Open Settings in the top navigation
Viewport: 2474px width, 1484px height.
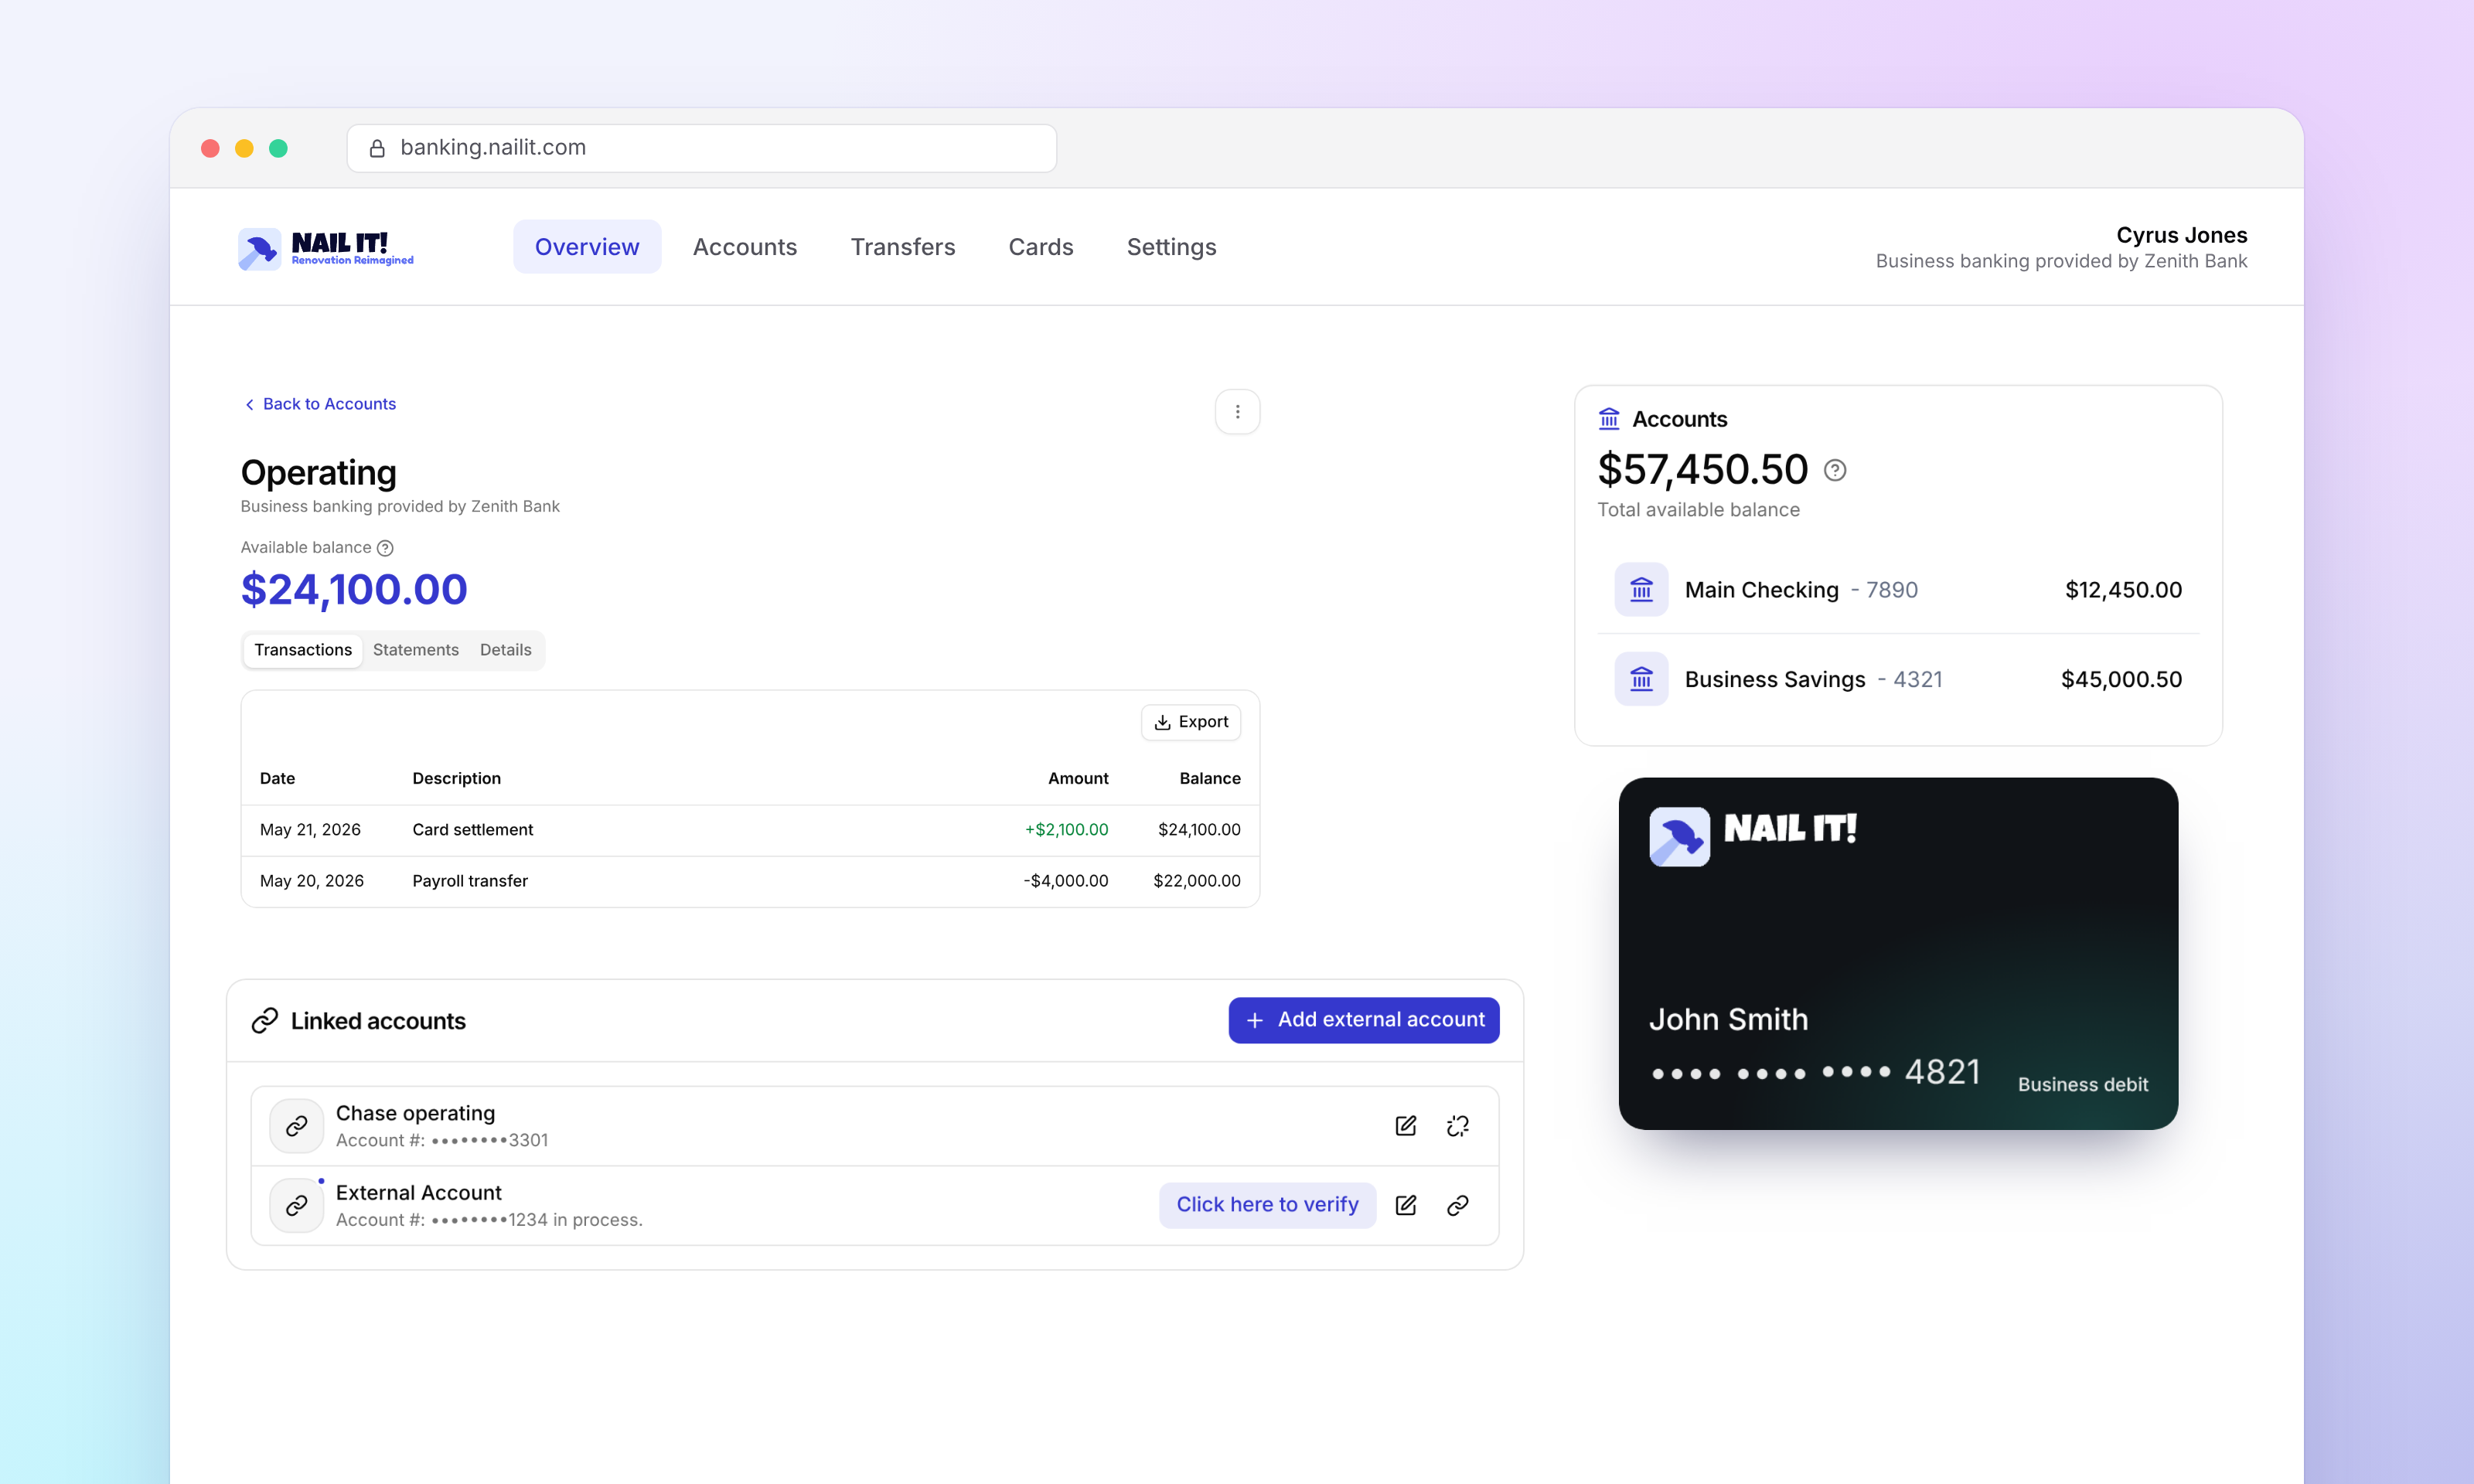[x=1171, y=247]
